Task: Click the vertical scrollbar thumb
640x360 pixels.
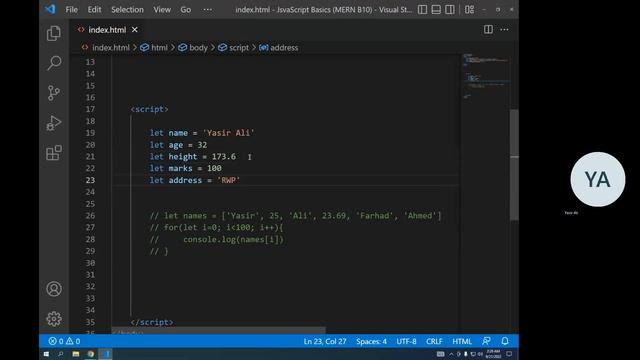Action: (x=514, y=165)
